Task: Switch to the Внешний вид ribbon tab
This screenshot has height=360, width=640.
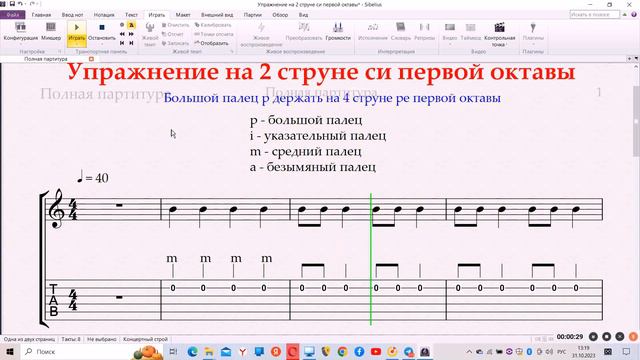Action: 217,15
